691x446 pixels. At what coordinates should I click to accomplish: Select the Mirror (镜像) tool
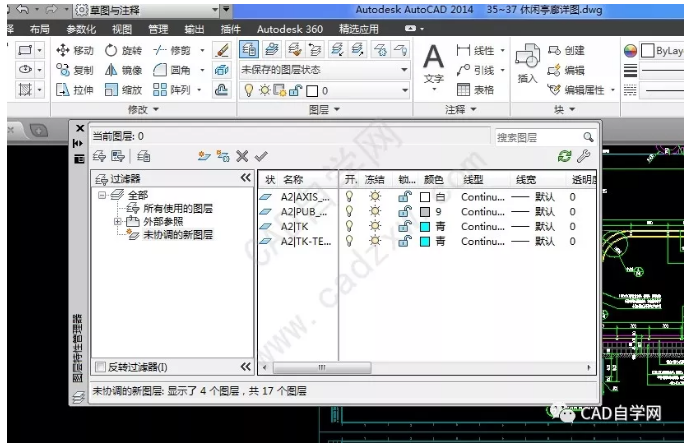coord(123,70)
